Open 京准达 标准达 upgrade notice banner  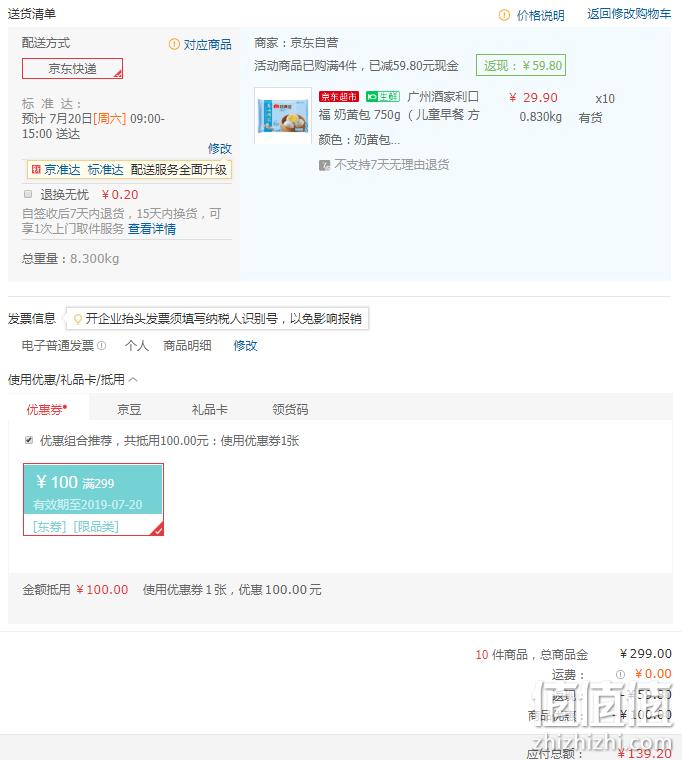pyautogui.click(x=129, y=170)
